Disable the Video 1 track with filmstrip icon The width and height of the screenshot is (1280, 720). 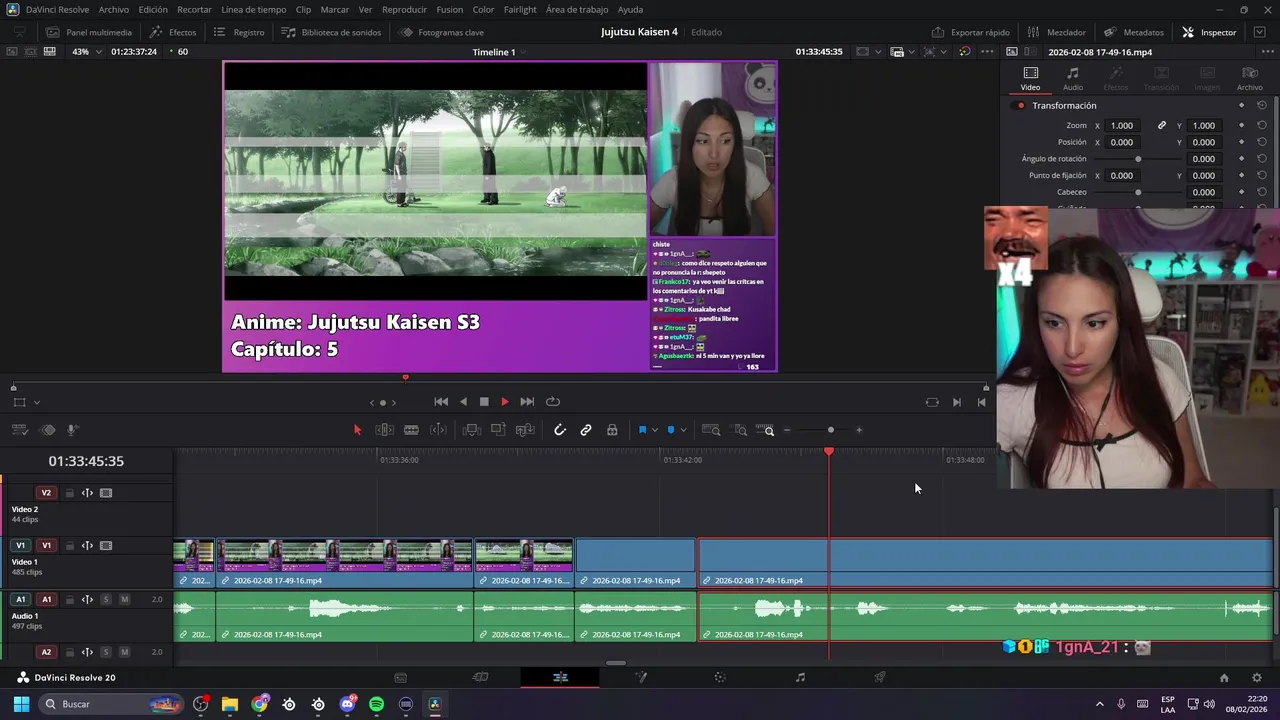(106, 546)
